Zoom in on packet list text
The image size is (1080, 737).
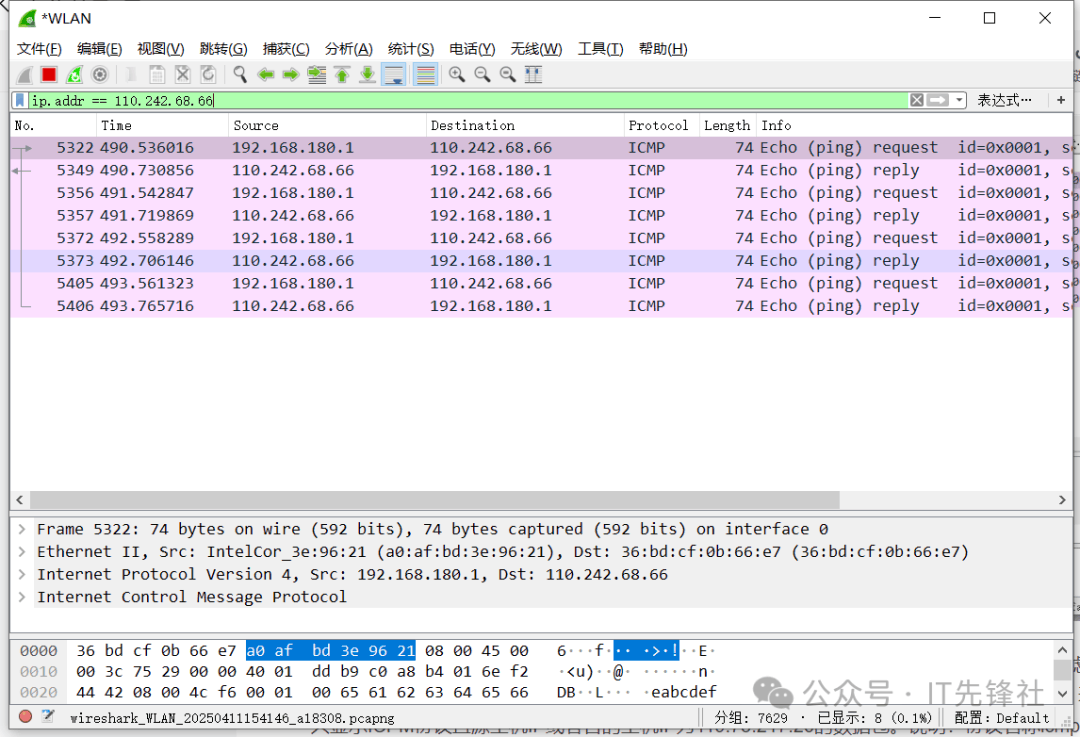point(457,75)
